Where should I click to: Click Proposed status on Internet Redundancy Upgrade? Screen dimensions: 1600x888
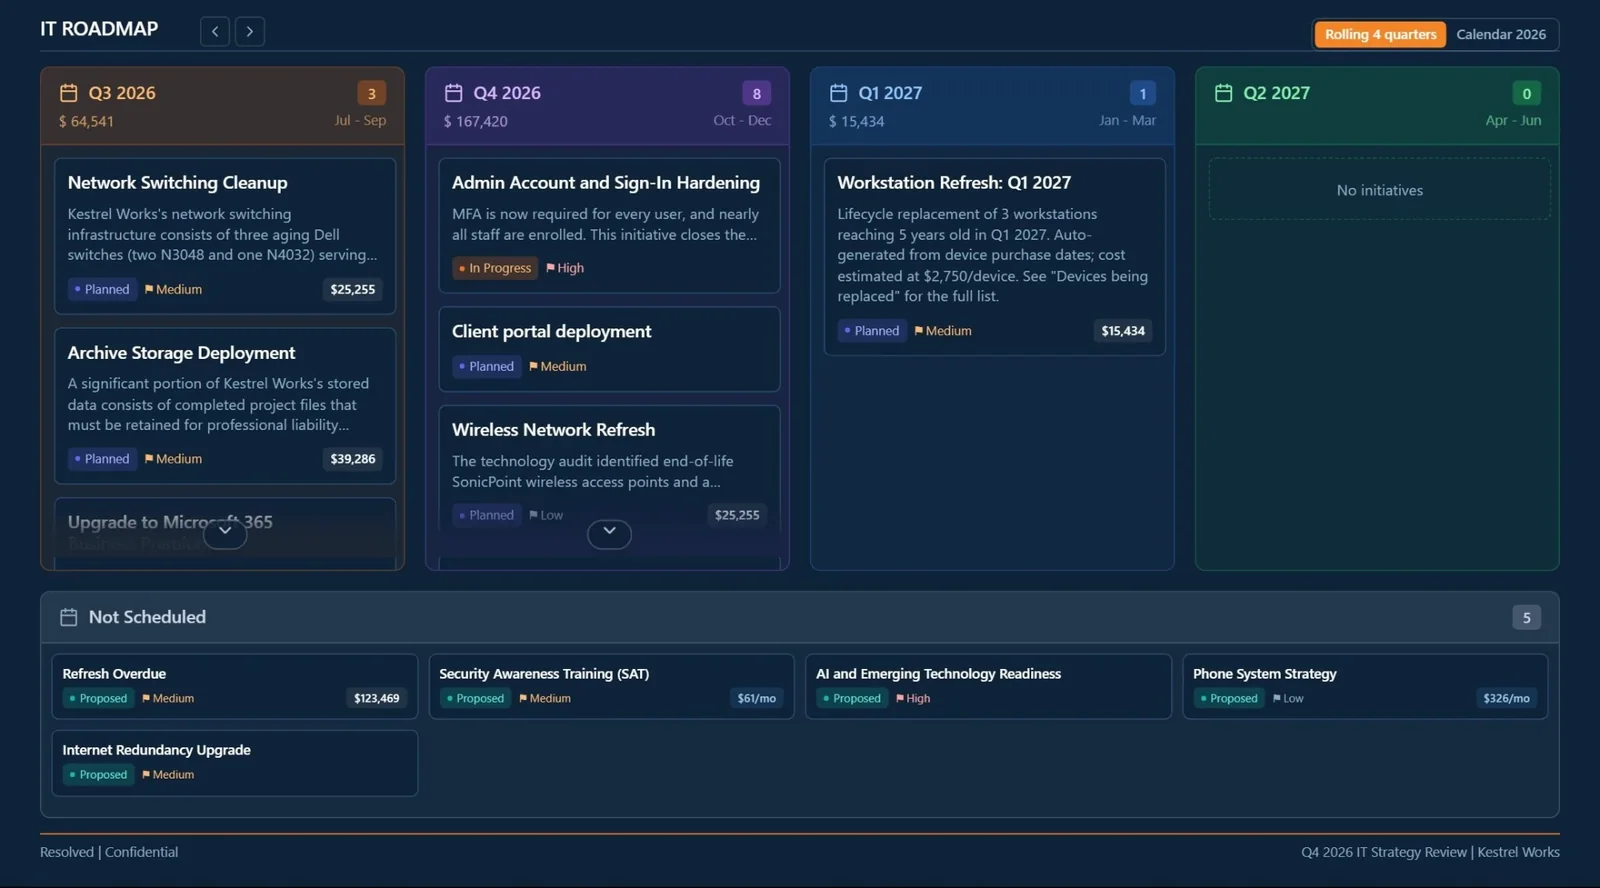tap(98, 775)
